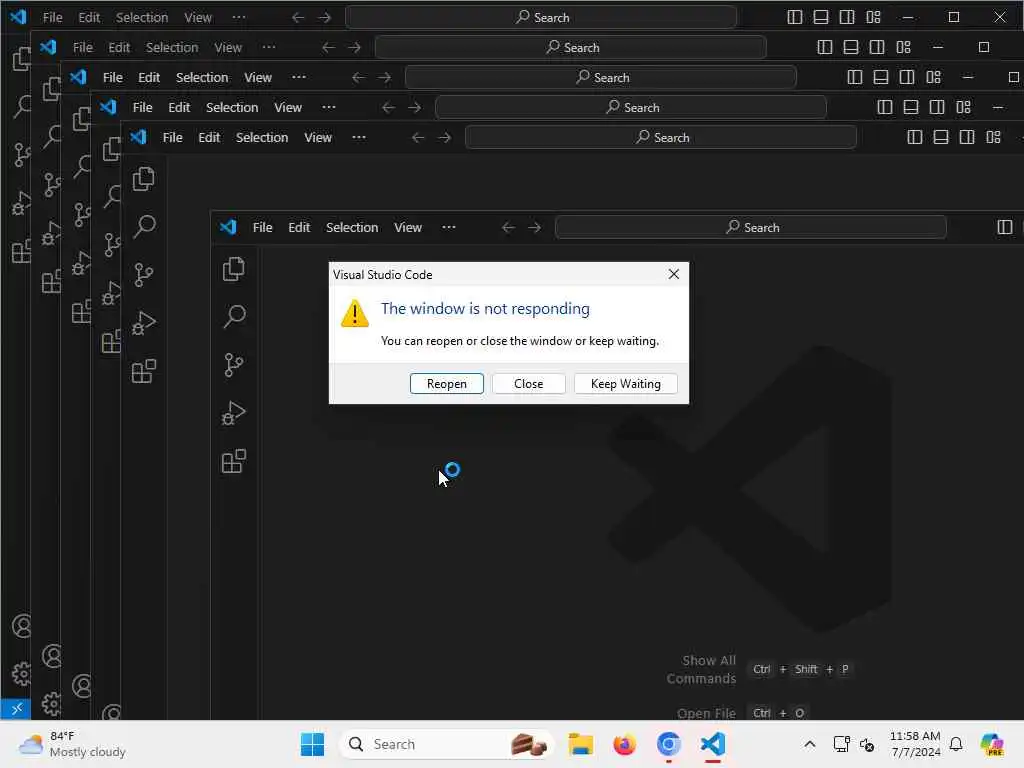
Task: Click command center Search in second window
Action: 660,137
